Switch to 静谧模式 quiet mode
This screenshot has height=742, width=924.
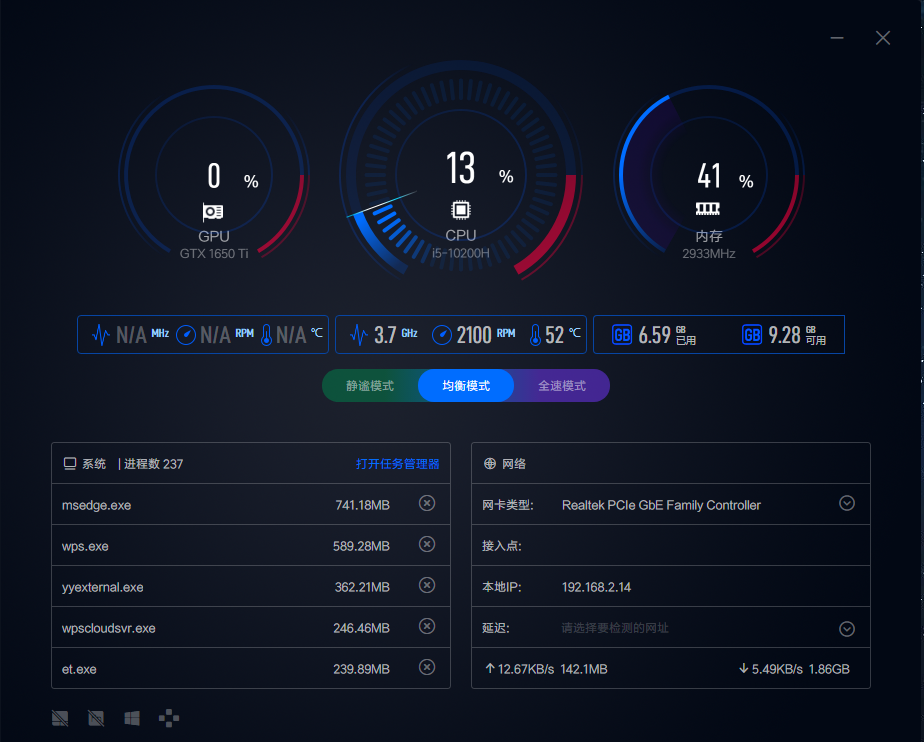pos(370,386)
